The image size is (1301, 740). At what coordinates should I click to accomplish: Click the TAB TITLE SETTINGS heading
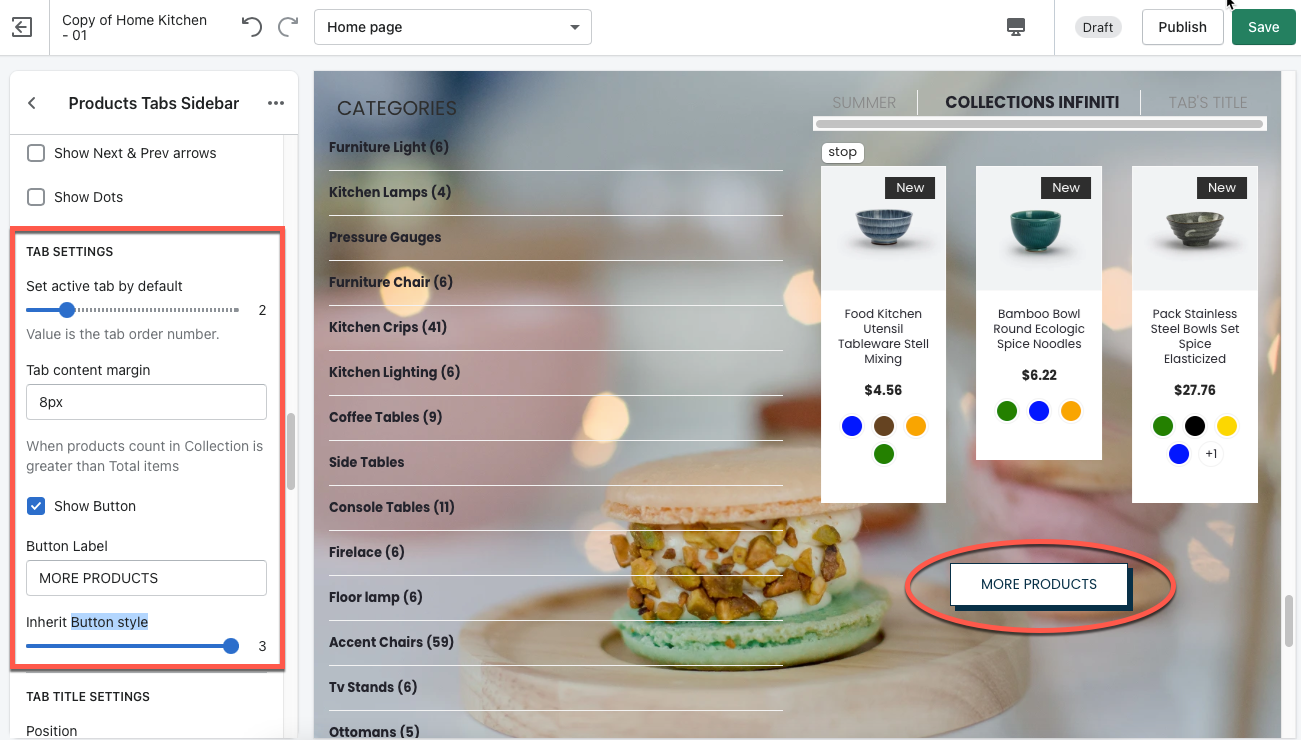pos(88,696)
